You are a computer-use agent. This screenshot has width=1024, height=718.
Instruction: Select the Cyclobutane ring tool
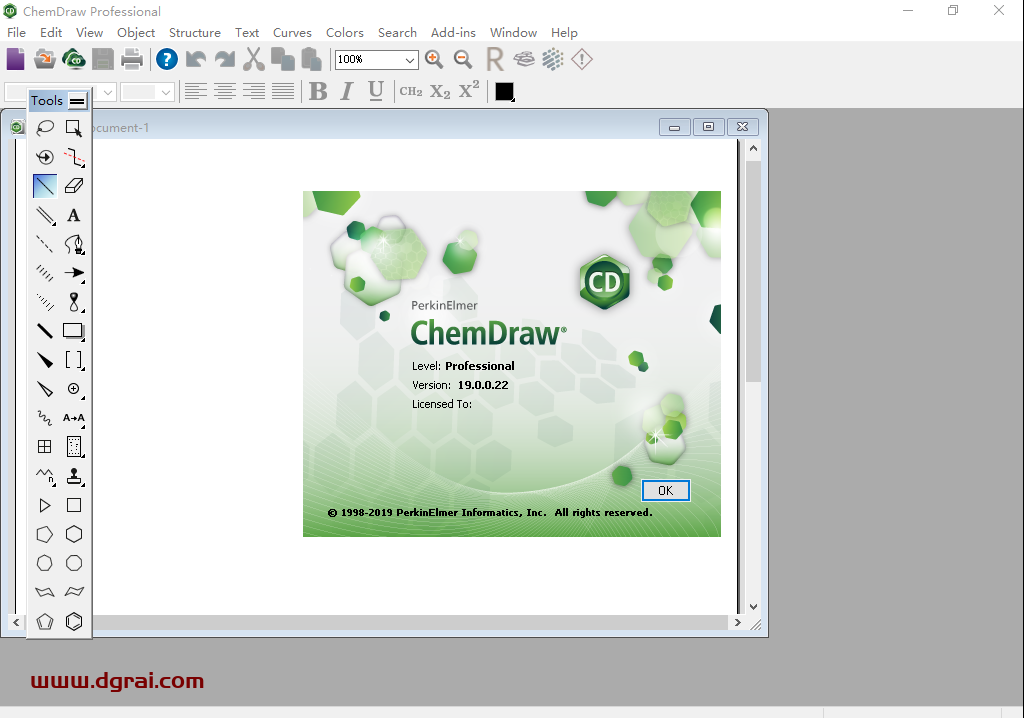(x=74, y=505)
